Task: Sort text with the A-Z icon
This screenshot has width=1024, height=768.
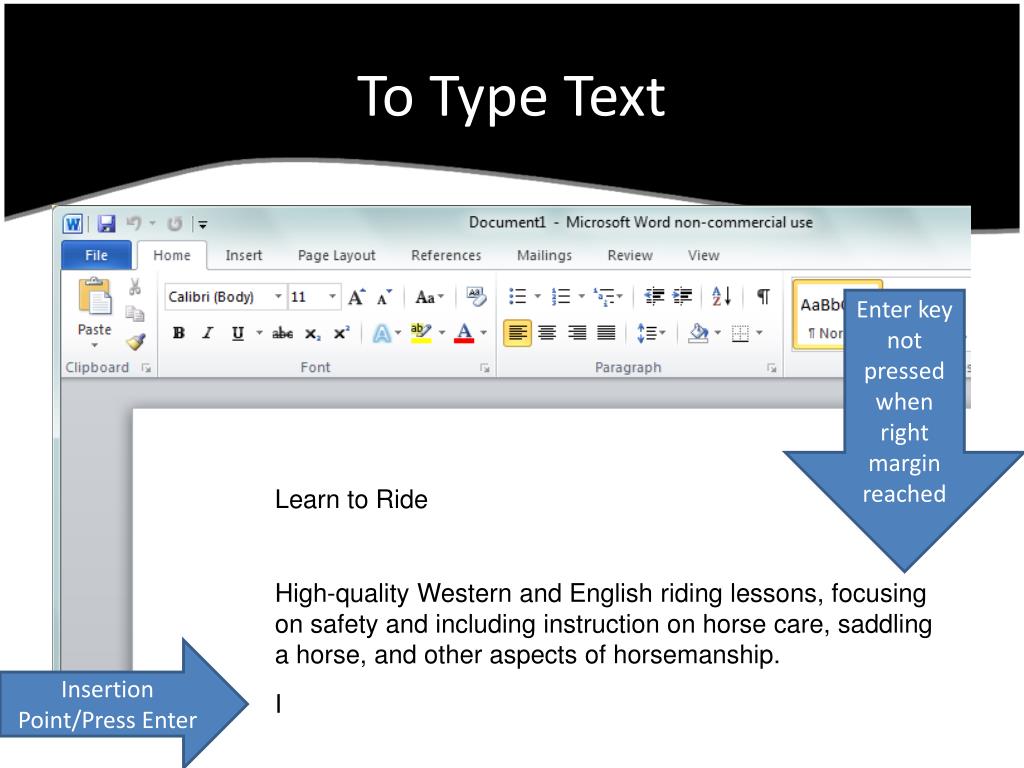Action: click(721, 296)
